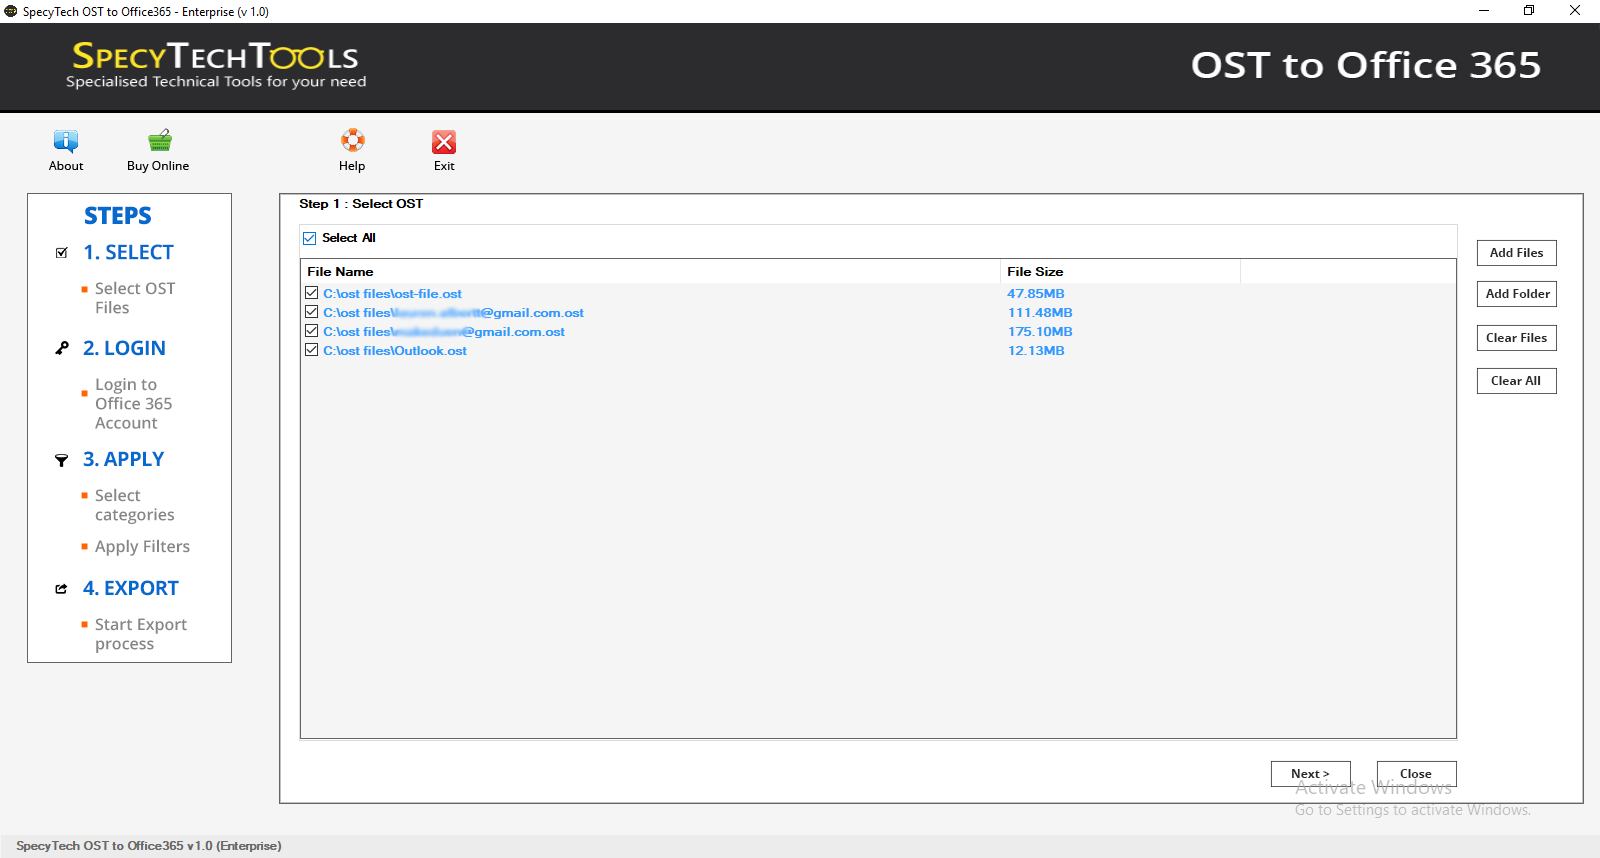Click the key icon beside 2. LOGIN
1600x858 pixels.
[62, 349]
